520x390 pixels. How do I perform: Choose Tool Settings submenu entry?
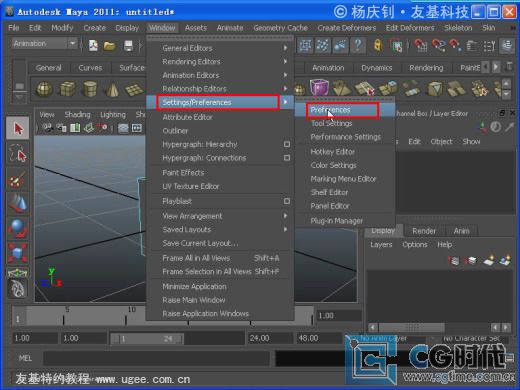pyautogui.click(x=345, y=123)
